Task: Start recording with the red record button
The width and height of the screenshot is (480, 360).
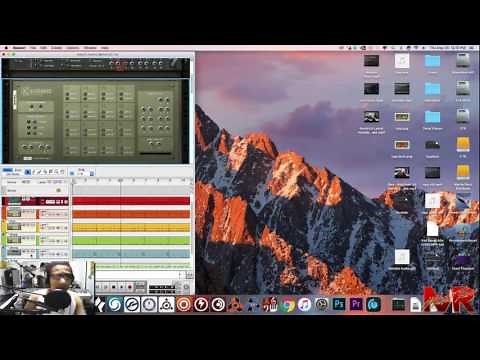Action: point(130,287)
